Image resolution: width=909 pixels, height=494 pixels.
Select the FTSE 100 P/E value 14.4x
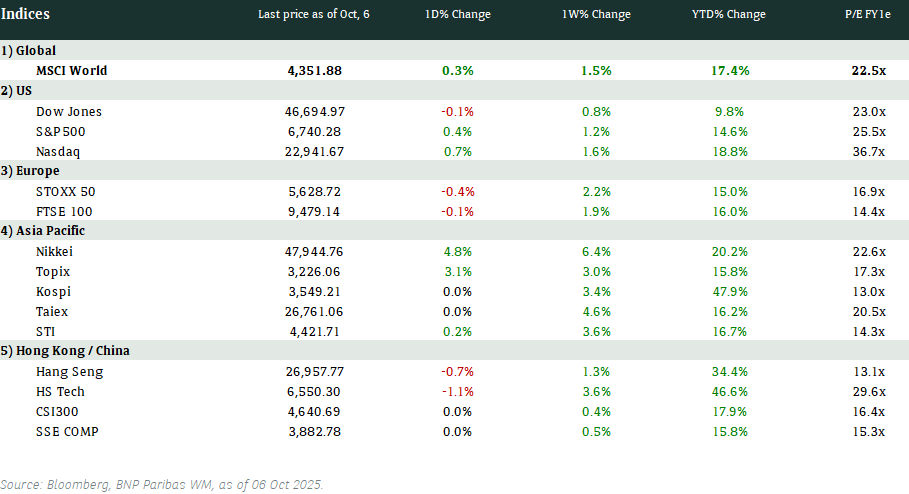pos(864,211)
